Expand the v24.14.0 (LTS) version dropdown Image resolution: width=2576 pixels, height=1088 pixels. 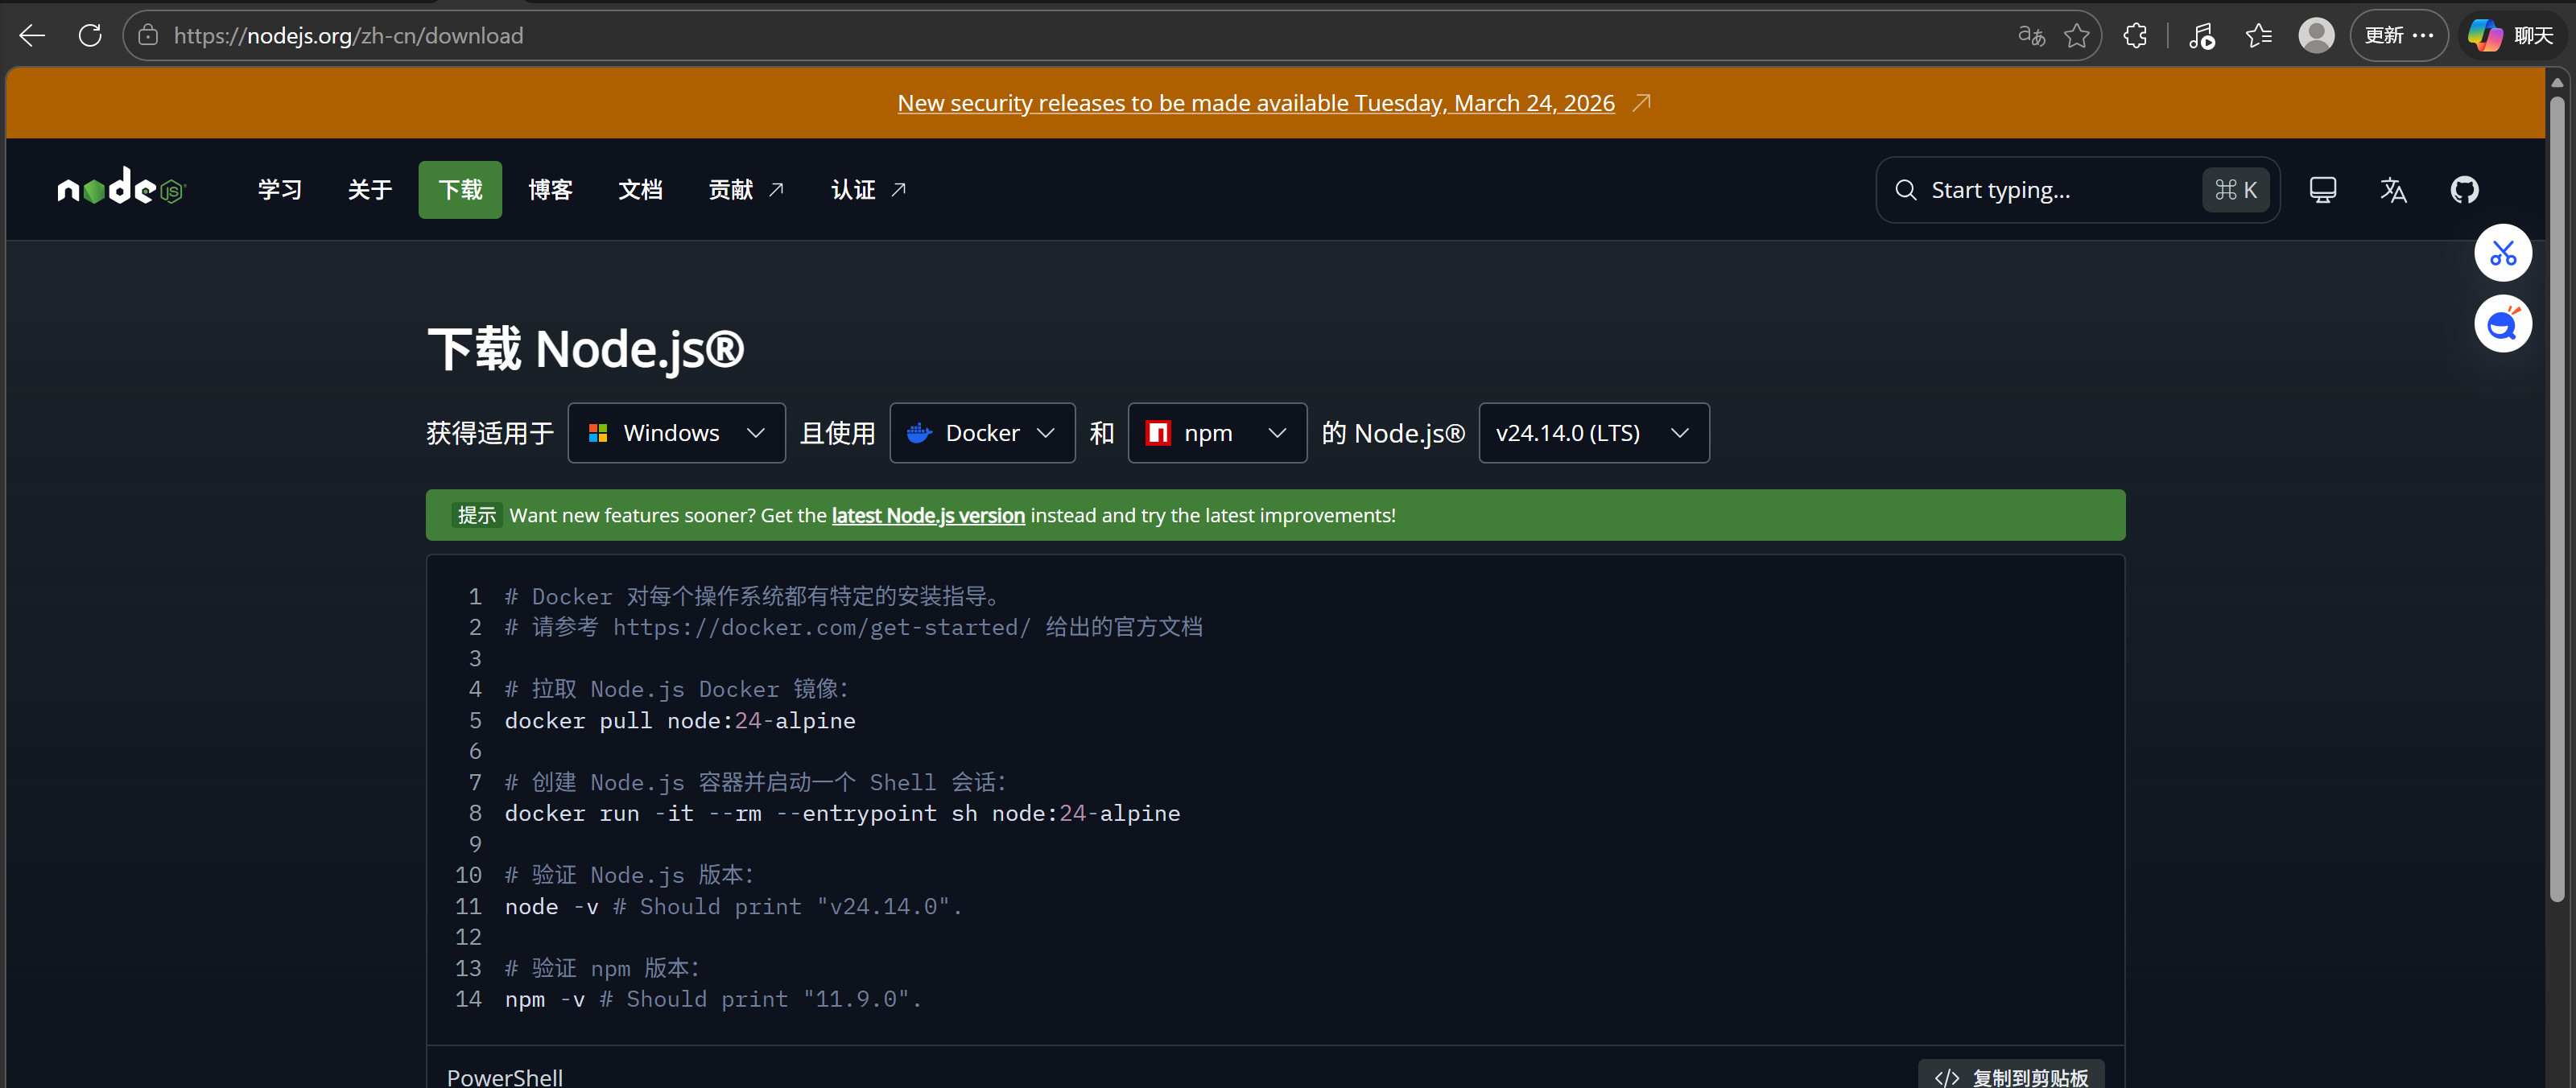click(1594, 433)
